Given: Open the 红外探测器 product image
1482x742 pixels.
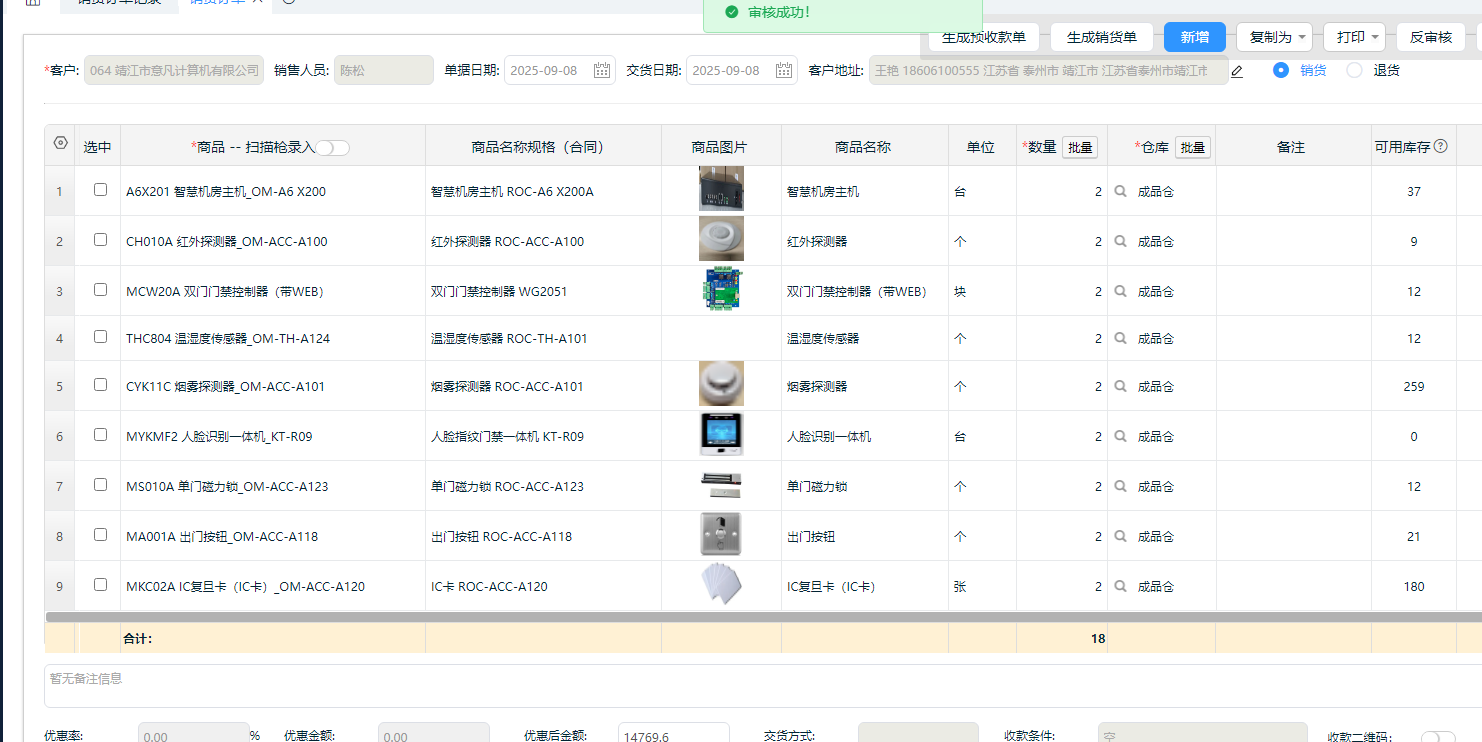Looking at the screenshot, I should 721,239.
